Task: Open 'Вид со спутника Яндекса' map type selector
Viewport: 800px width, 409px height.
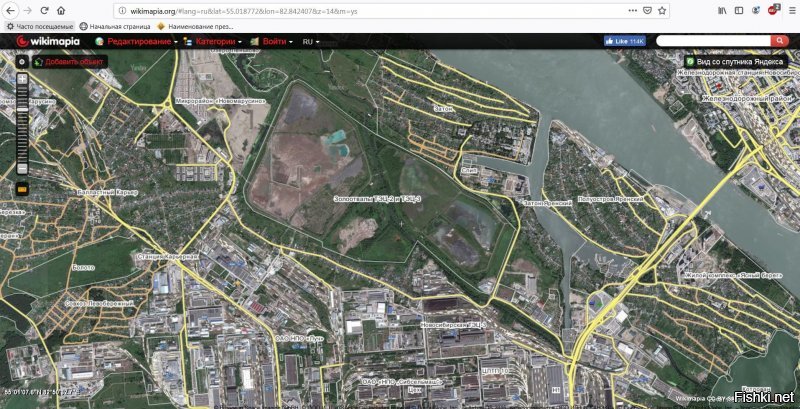Action: click(x=736, y=62)
